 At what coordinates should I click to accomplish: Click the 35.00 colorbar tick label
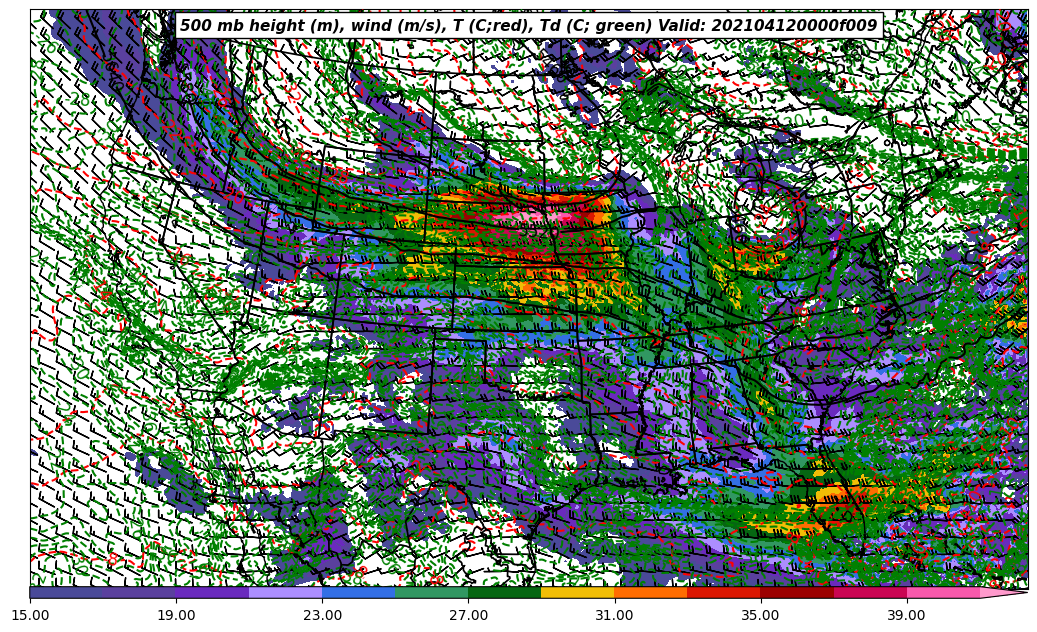pyautogui.click(x=760, y=615)
